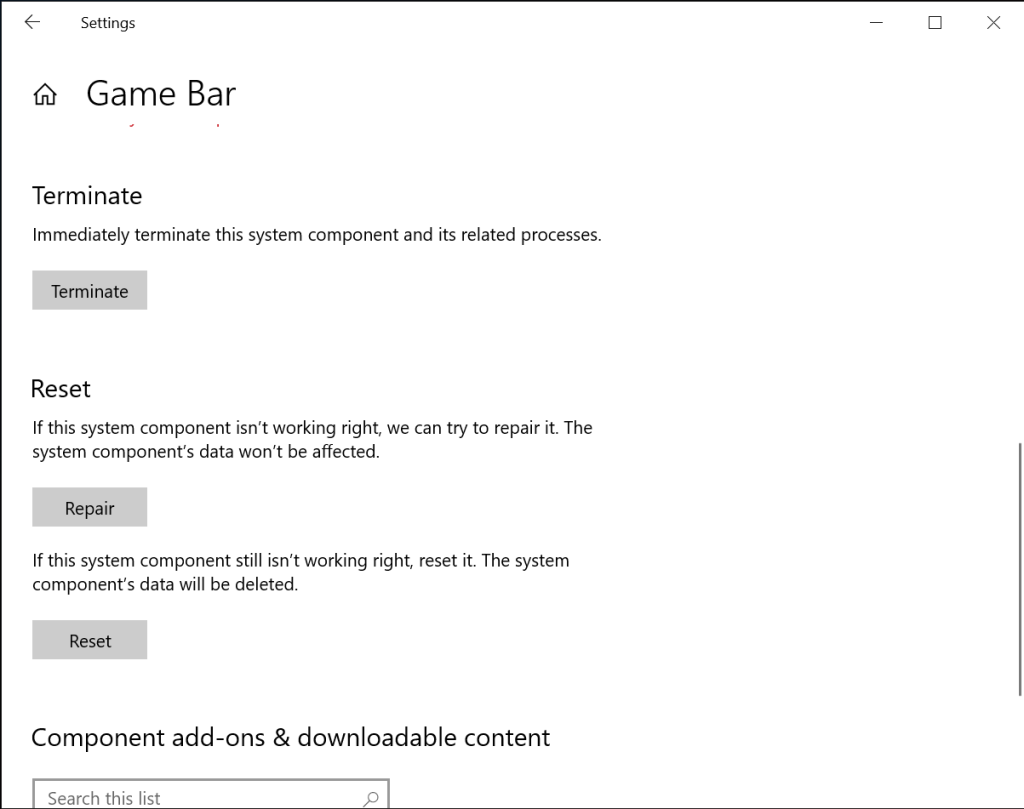This screenshot has width=1024, height=809.
Task: Click the Settings window title text
Action: point(108,23)
